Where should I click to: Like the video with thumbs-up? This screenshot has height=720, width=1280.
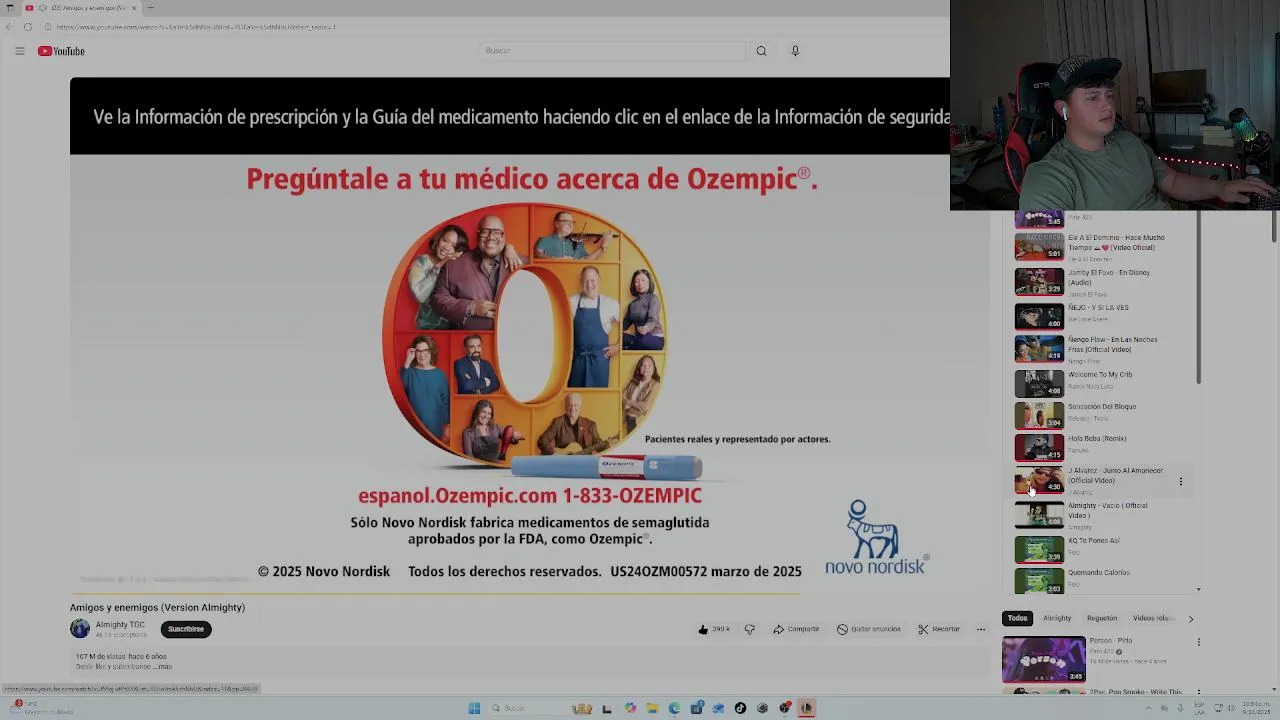pyautogui.click(x=713, y=629)
